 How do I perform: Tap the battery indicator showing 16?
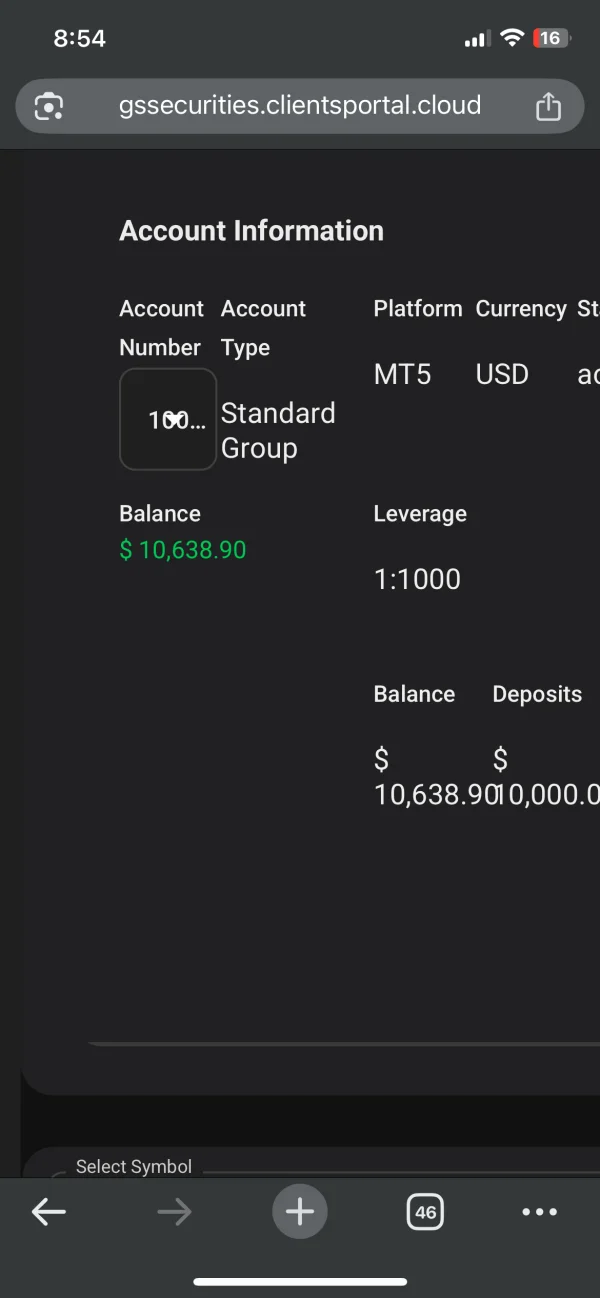pos(550,38)
